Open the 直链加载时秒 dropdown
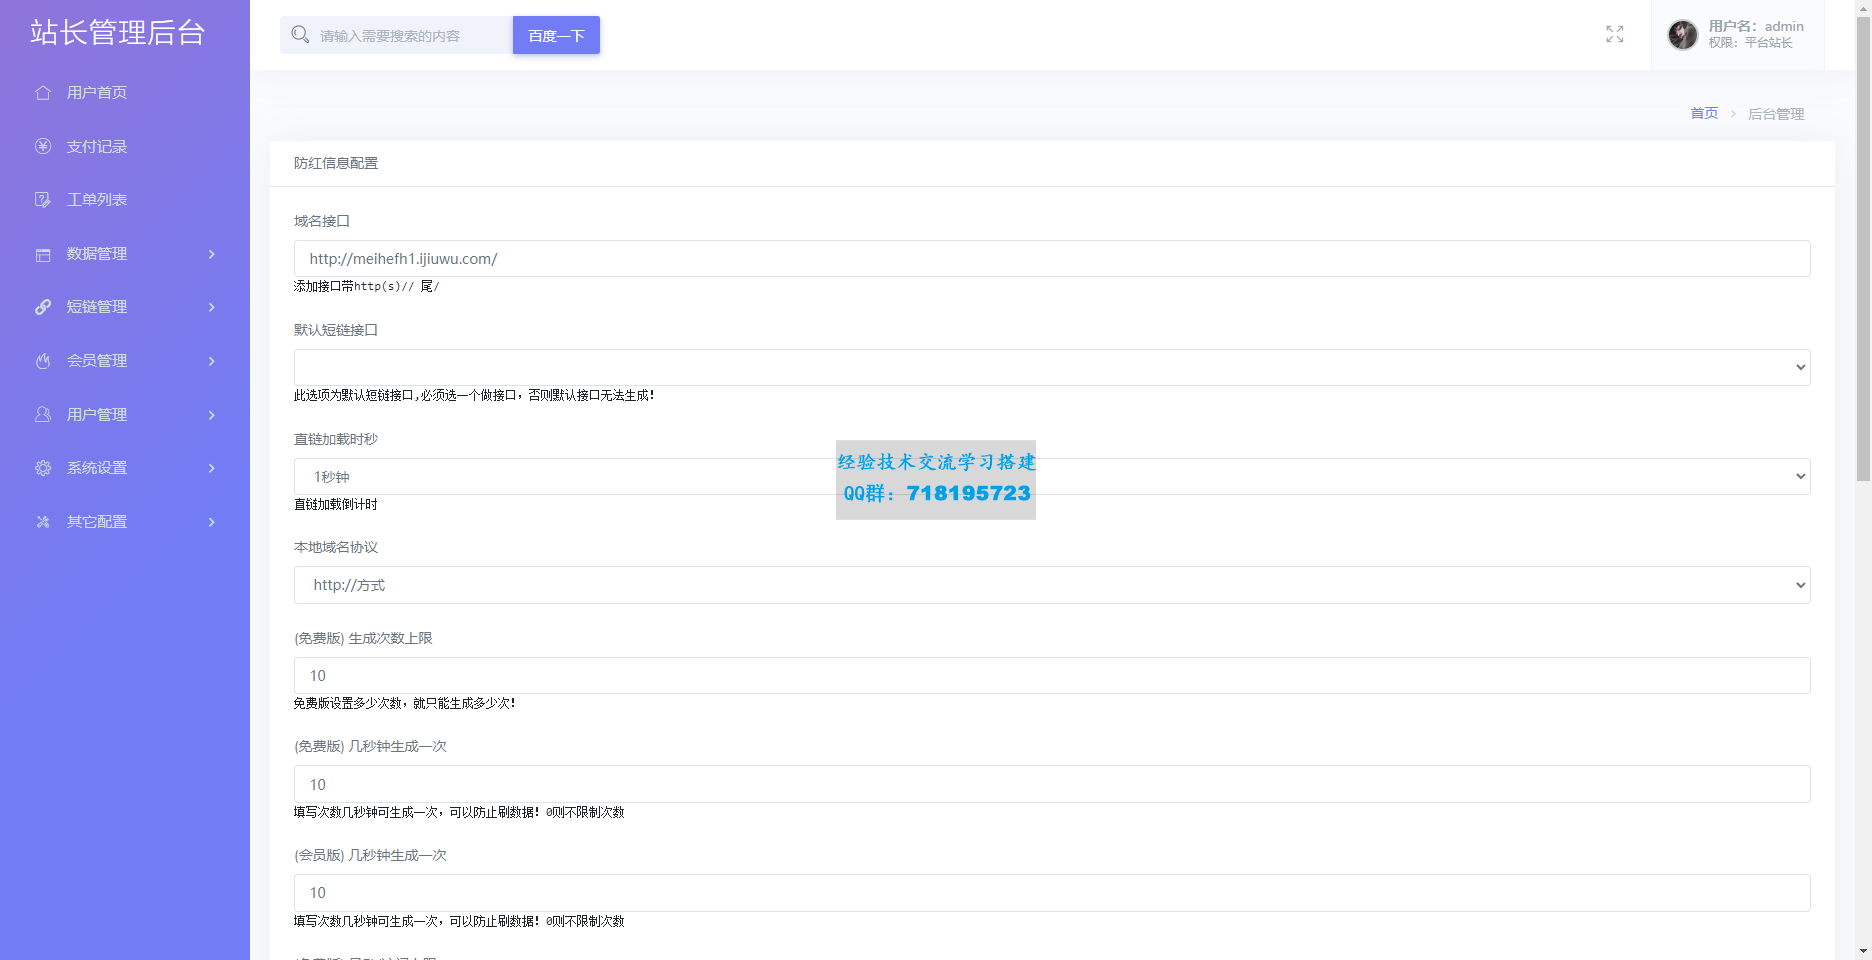This screenshot has height=960, width=1872. pyautogui.click(x=1051, y=477)
